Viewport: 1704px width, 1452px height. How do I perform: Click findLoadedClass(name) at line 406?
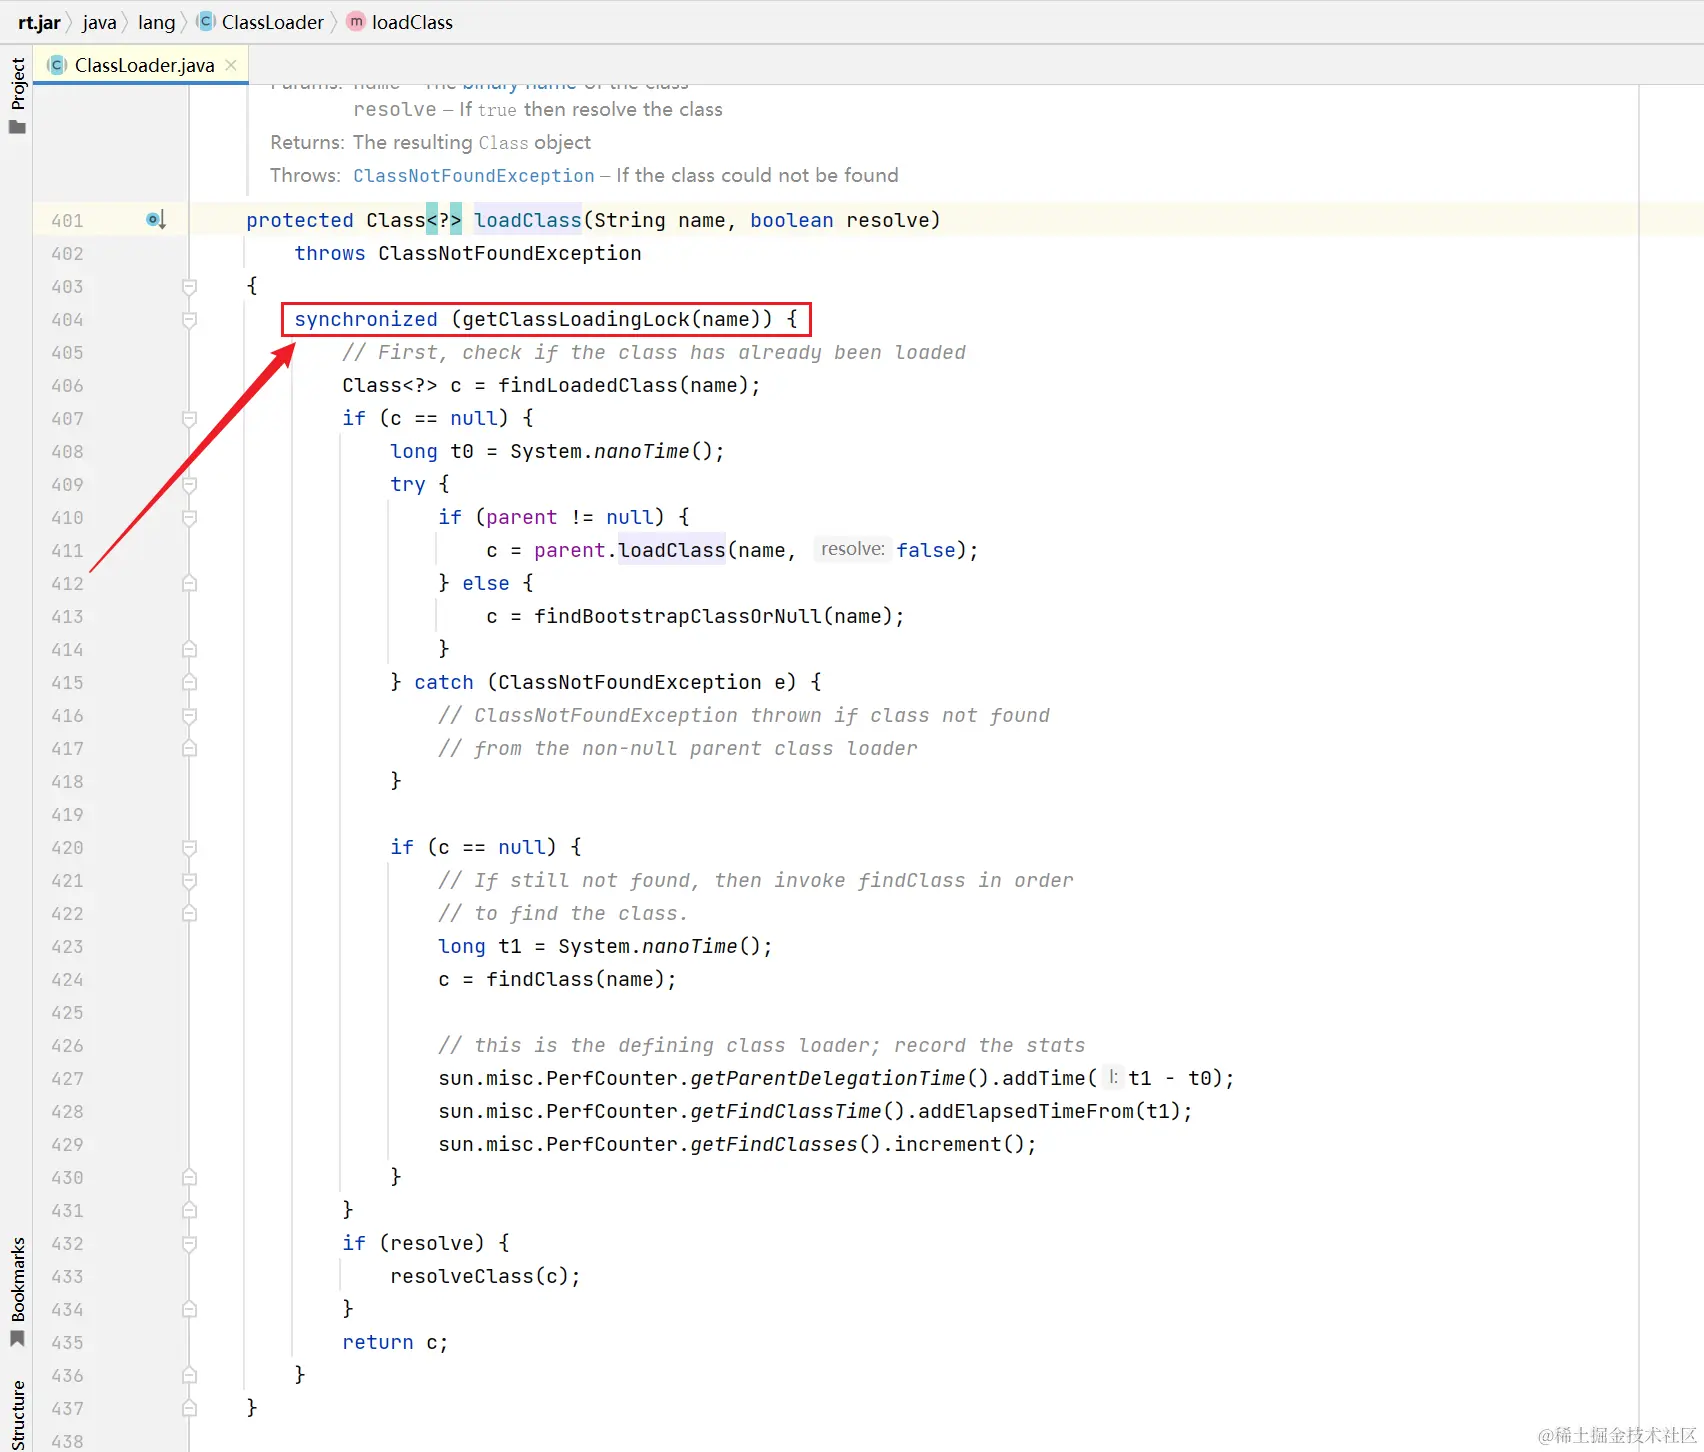tap(623, 386)
